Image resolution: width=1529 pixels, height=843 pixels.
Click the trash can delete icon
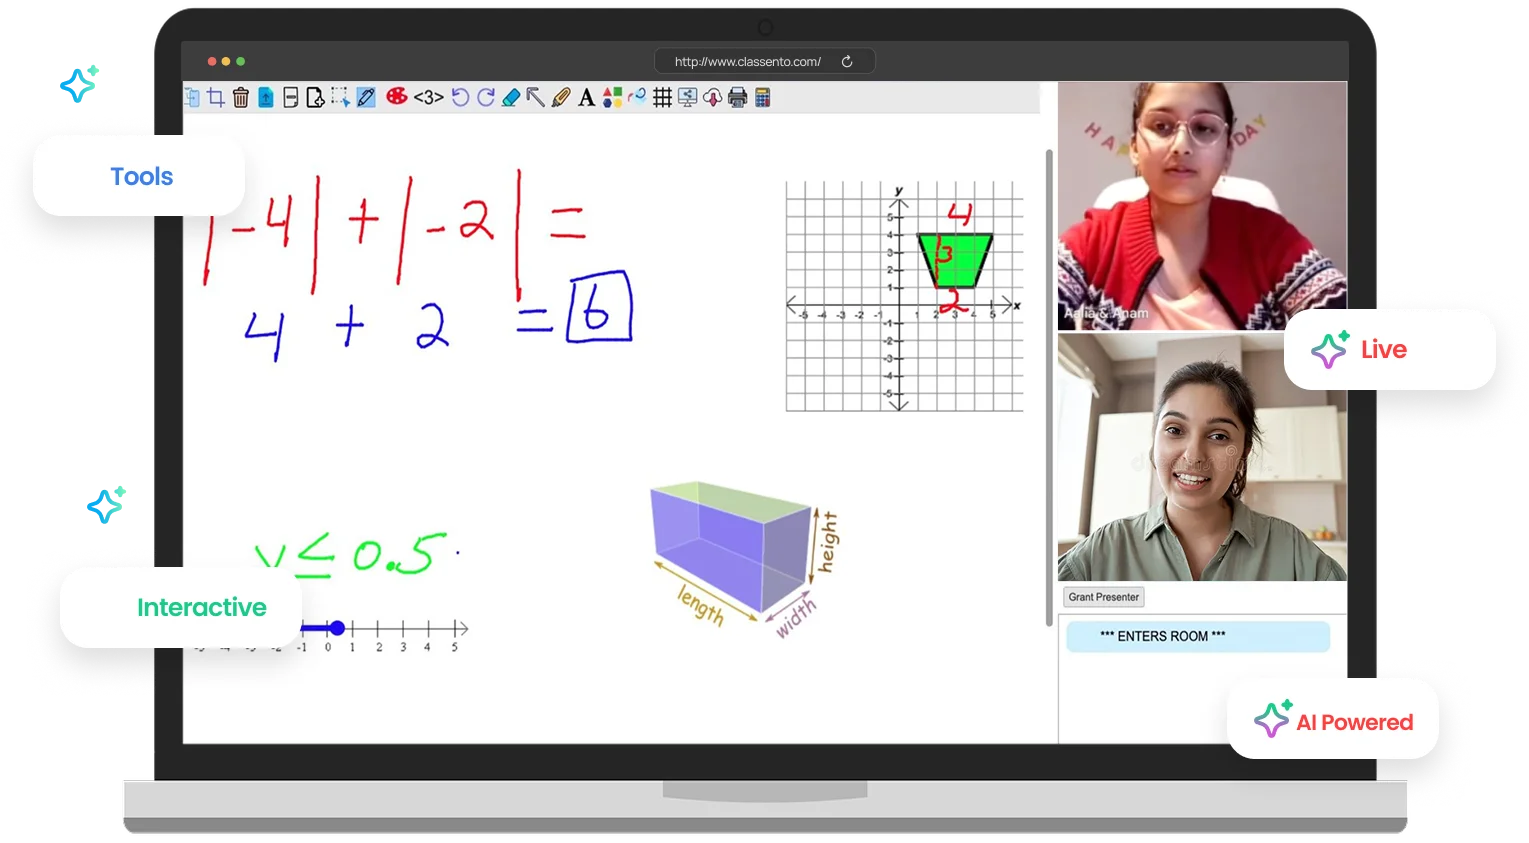241,97
